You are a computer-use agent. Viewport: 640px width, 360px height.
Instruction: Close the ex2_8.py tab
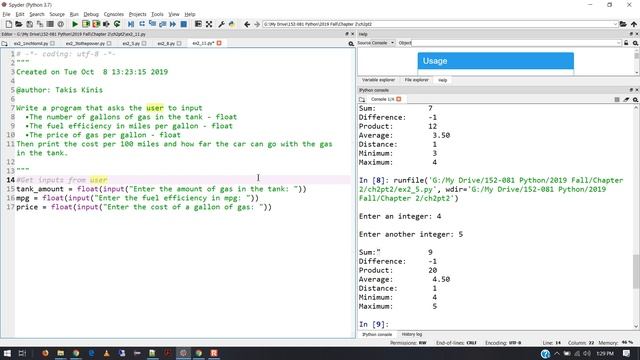179,43
